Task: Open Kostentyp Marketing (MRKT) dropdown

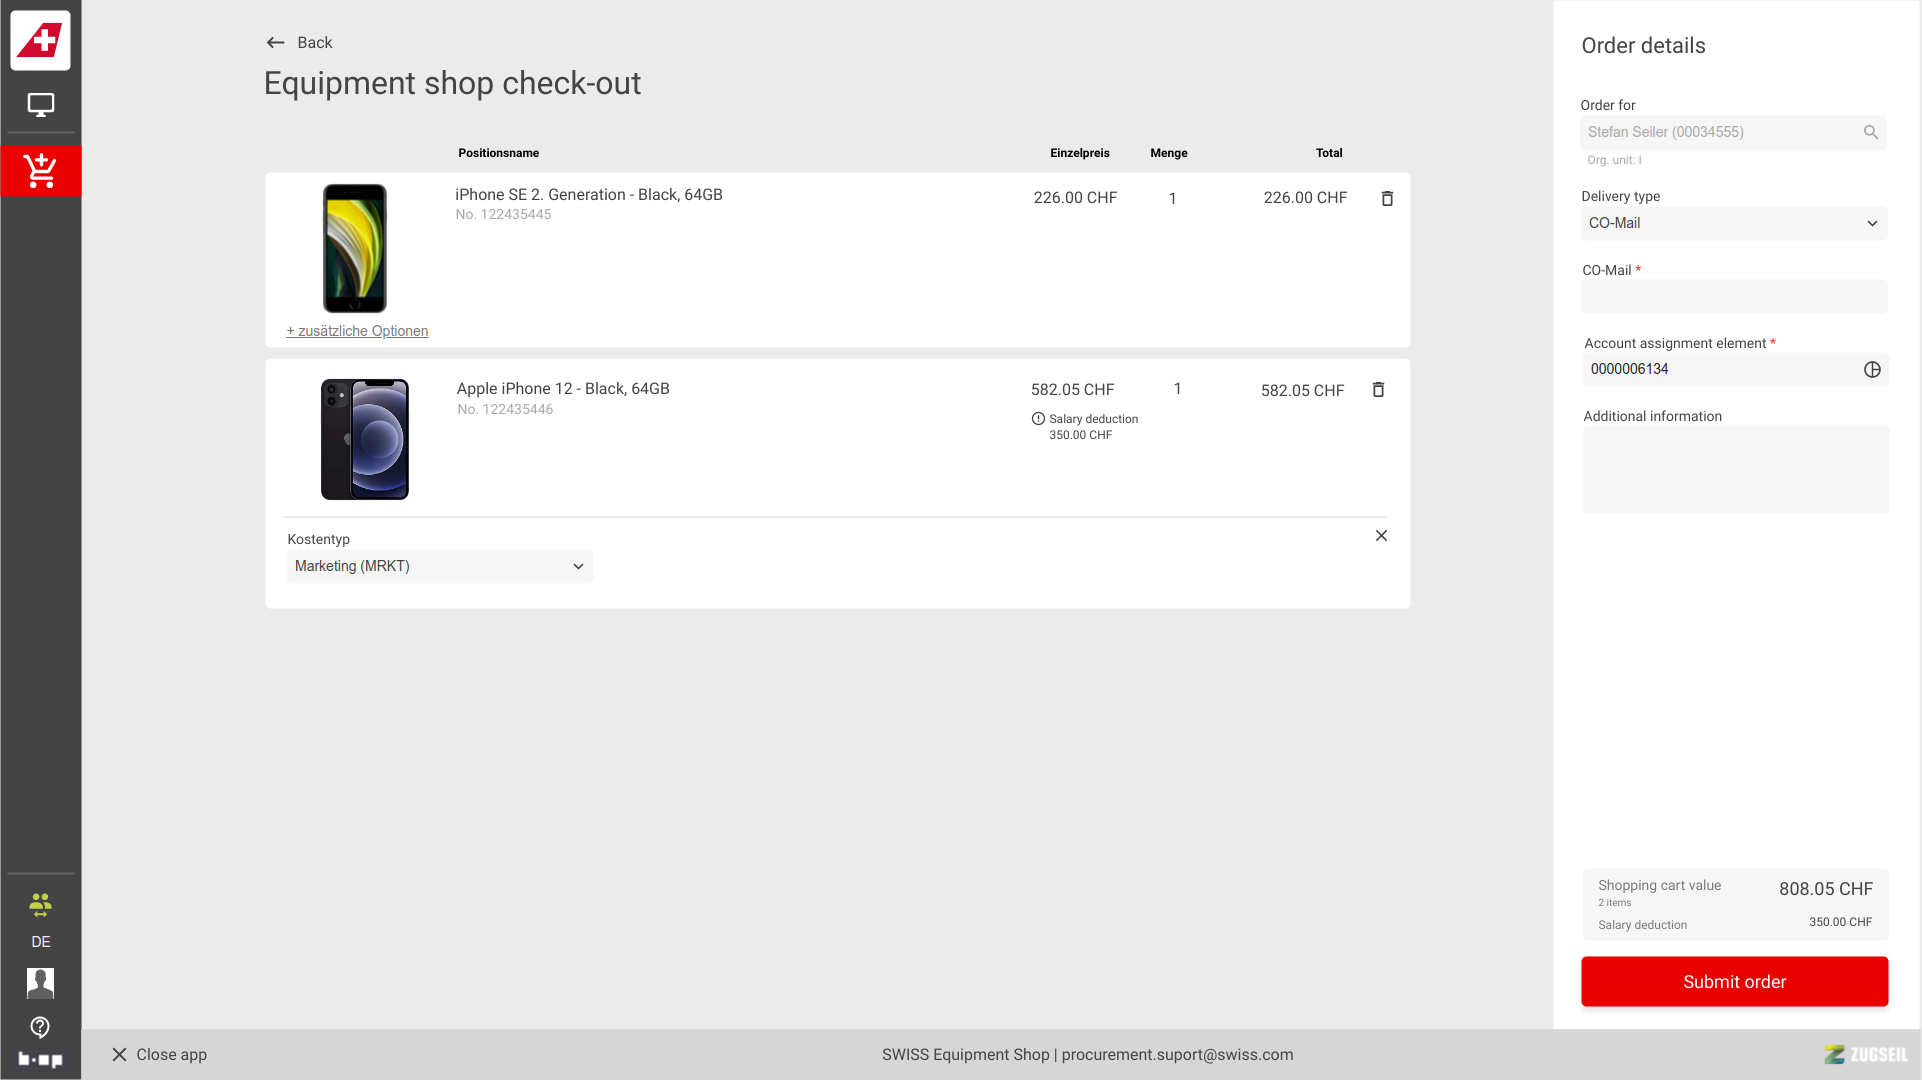Action: (440, 567)
